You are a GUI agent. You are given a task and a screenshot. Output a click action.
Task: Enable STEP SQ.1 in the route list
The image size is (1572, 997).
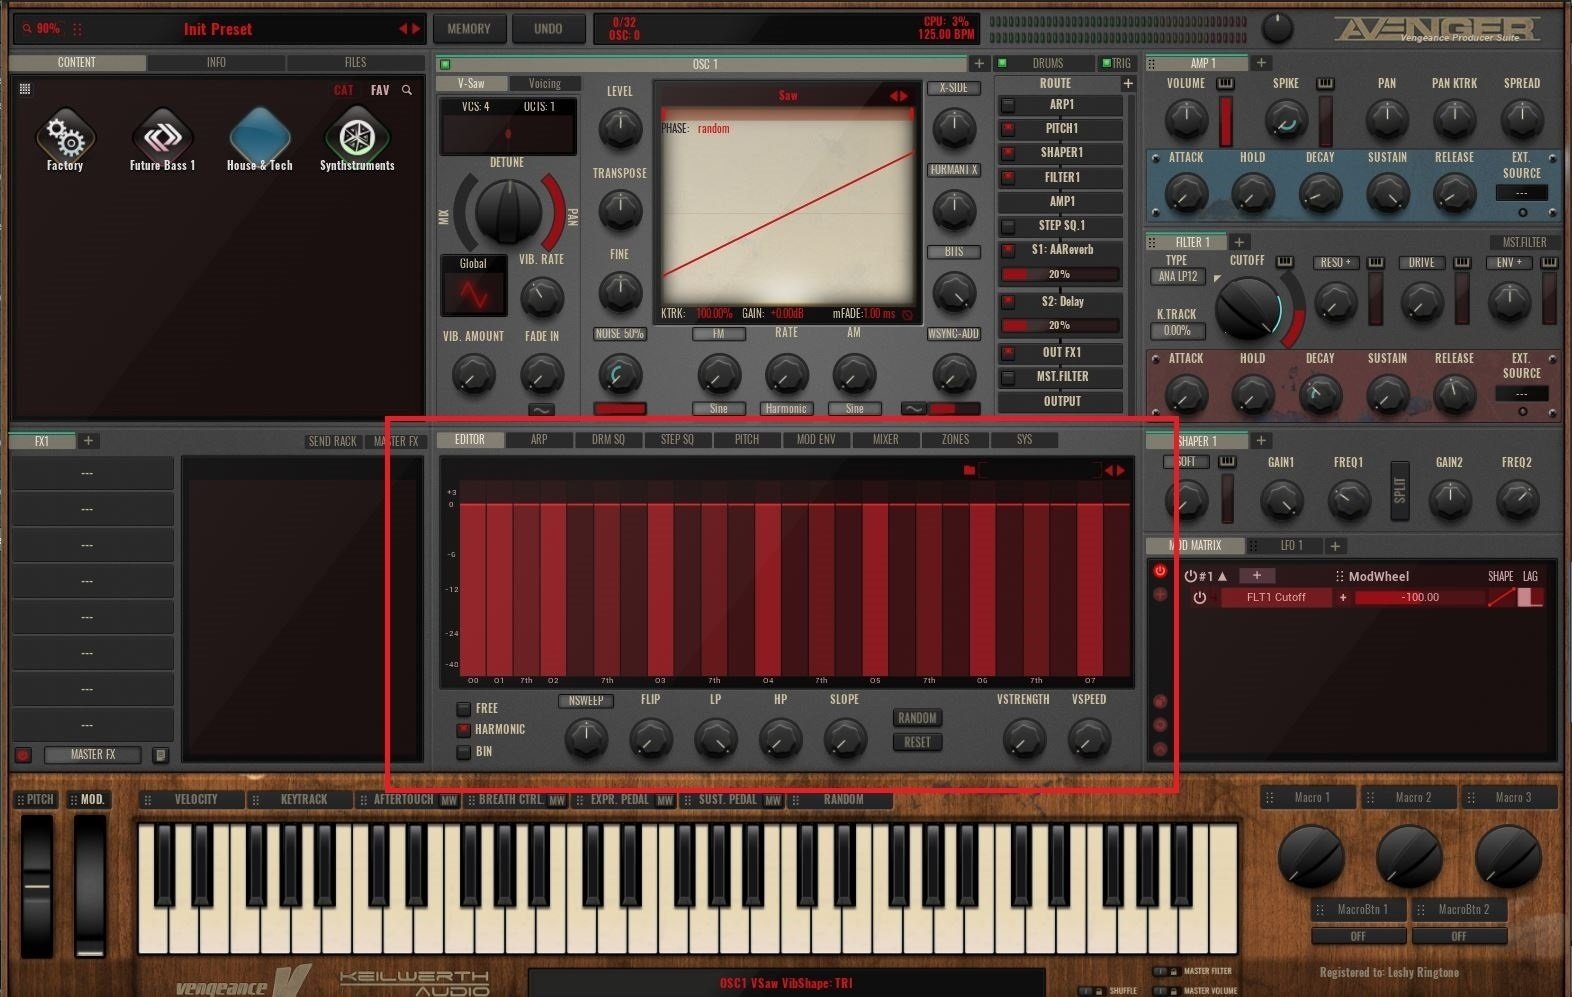pos(1008,226)
